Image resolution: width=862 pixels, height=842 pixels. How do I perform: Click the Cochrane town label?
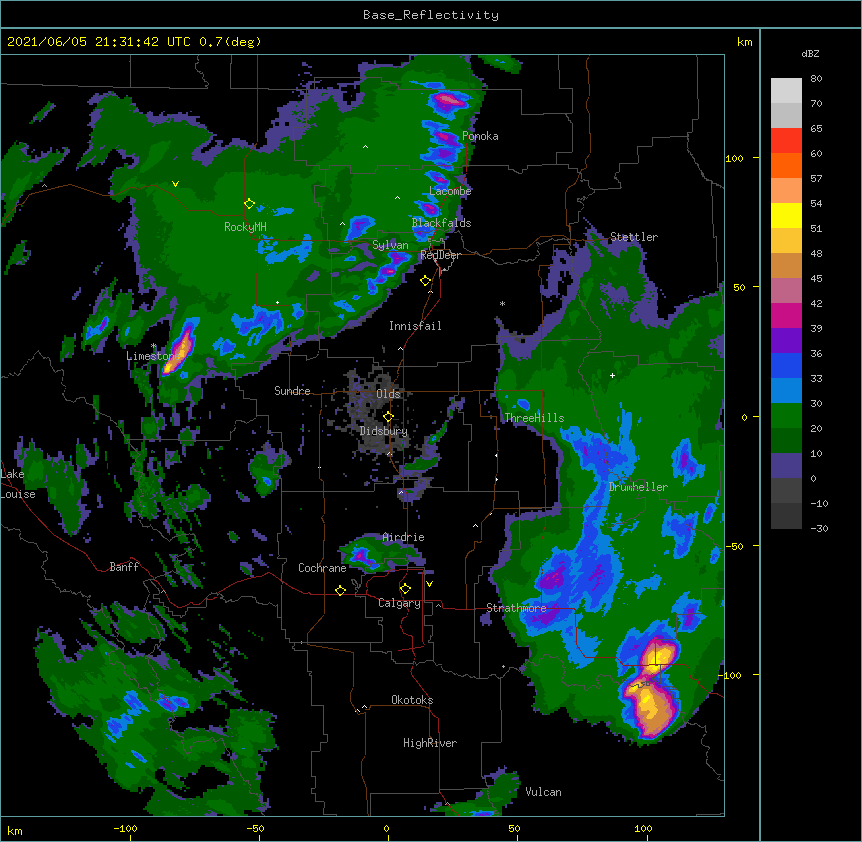pyautogui.click(x=322, y=568)
